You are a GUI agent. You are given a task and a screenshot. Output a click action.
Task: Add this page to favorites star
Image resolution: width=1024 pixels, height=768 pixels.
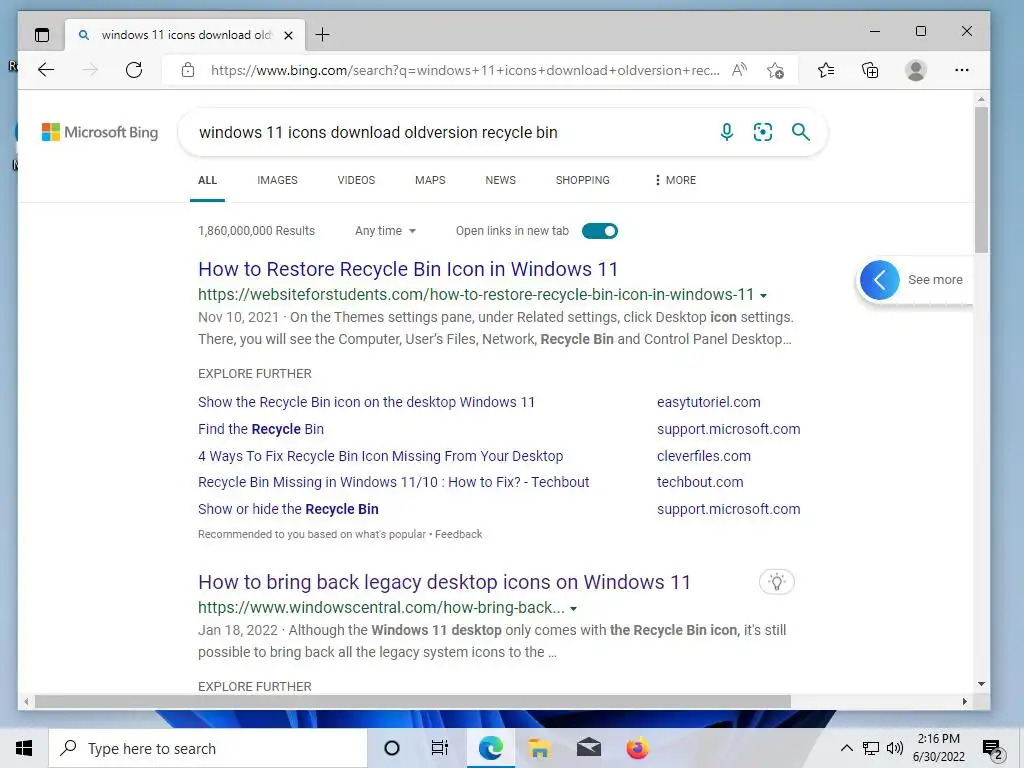click(776, 70)
